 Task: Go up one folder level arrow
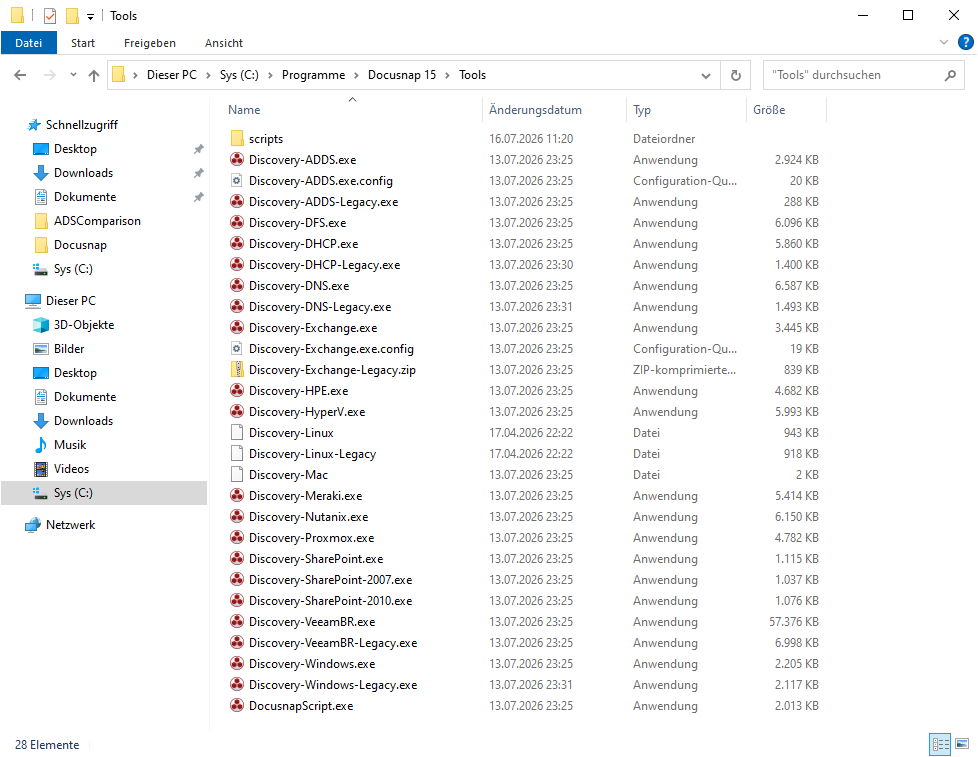(94, 75)
